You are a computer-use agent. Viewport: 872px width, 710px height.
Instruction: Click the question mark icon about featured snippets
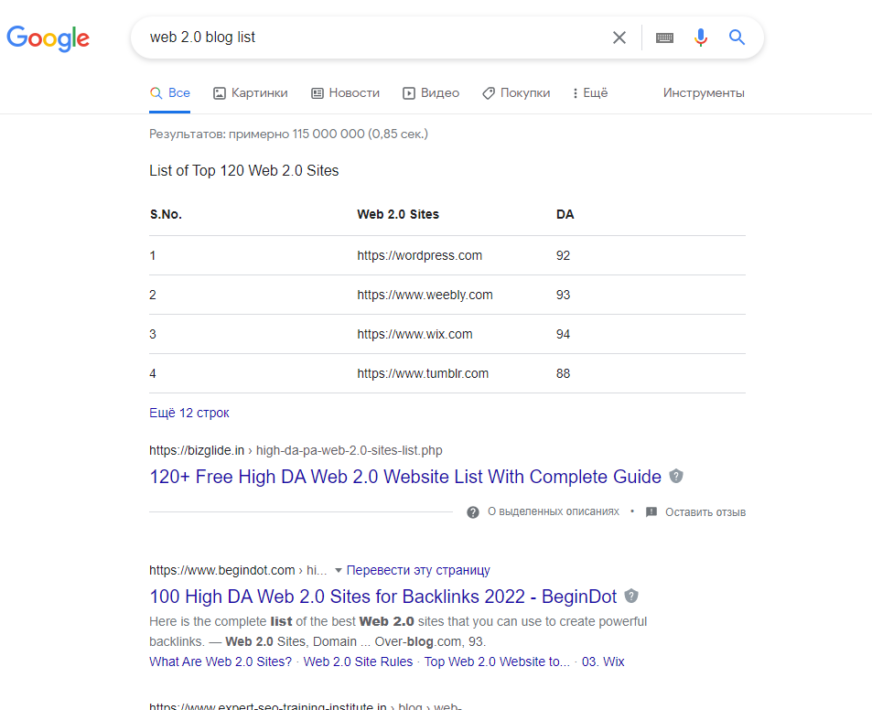tap(473, 512)
